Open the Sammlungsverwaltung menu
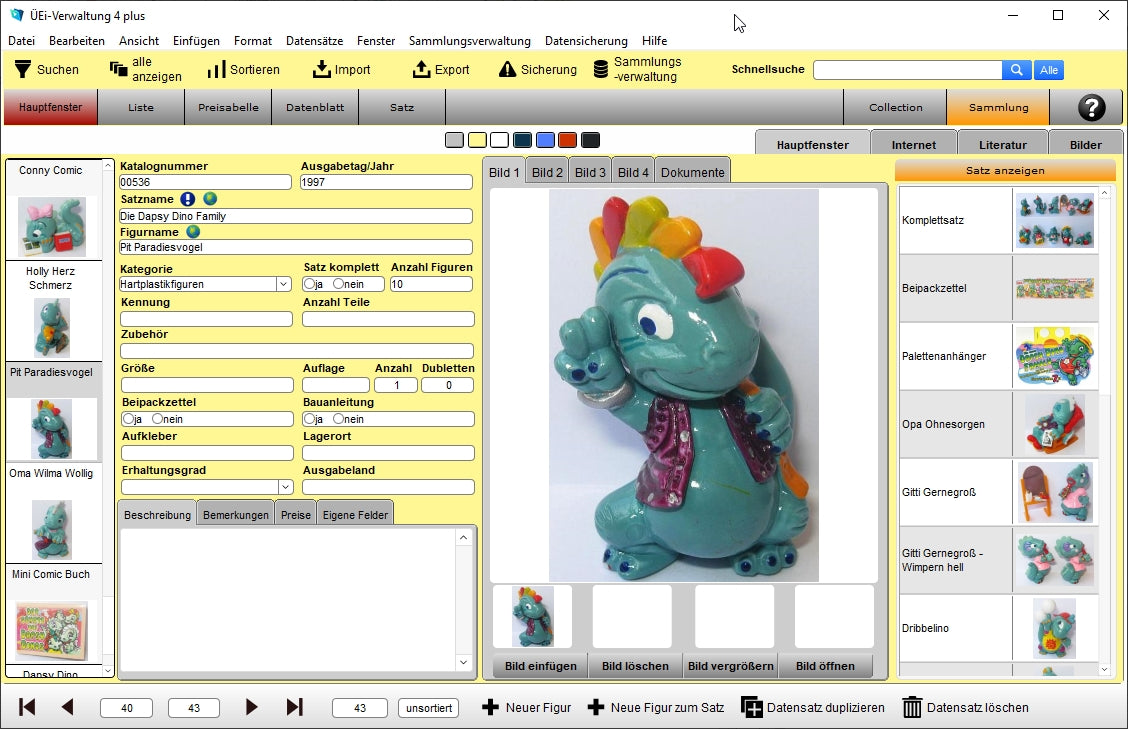The image size is (1128, 729). click(470, 41)
